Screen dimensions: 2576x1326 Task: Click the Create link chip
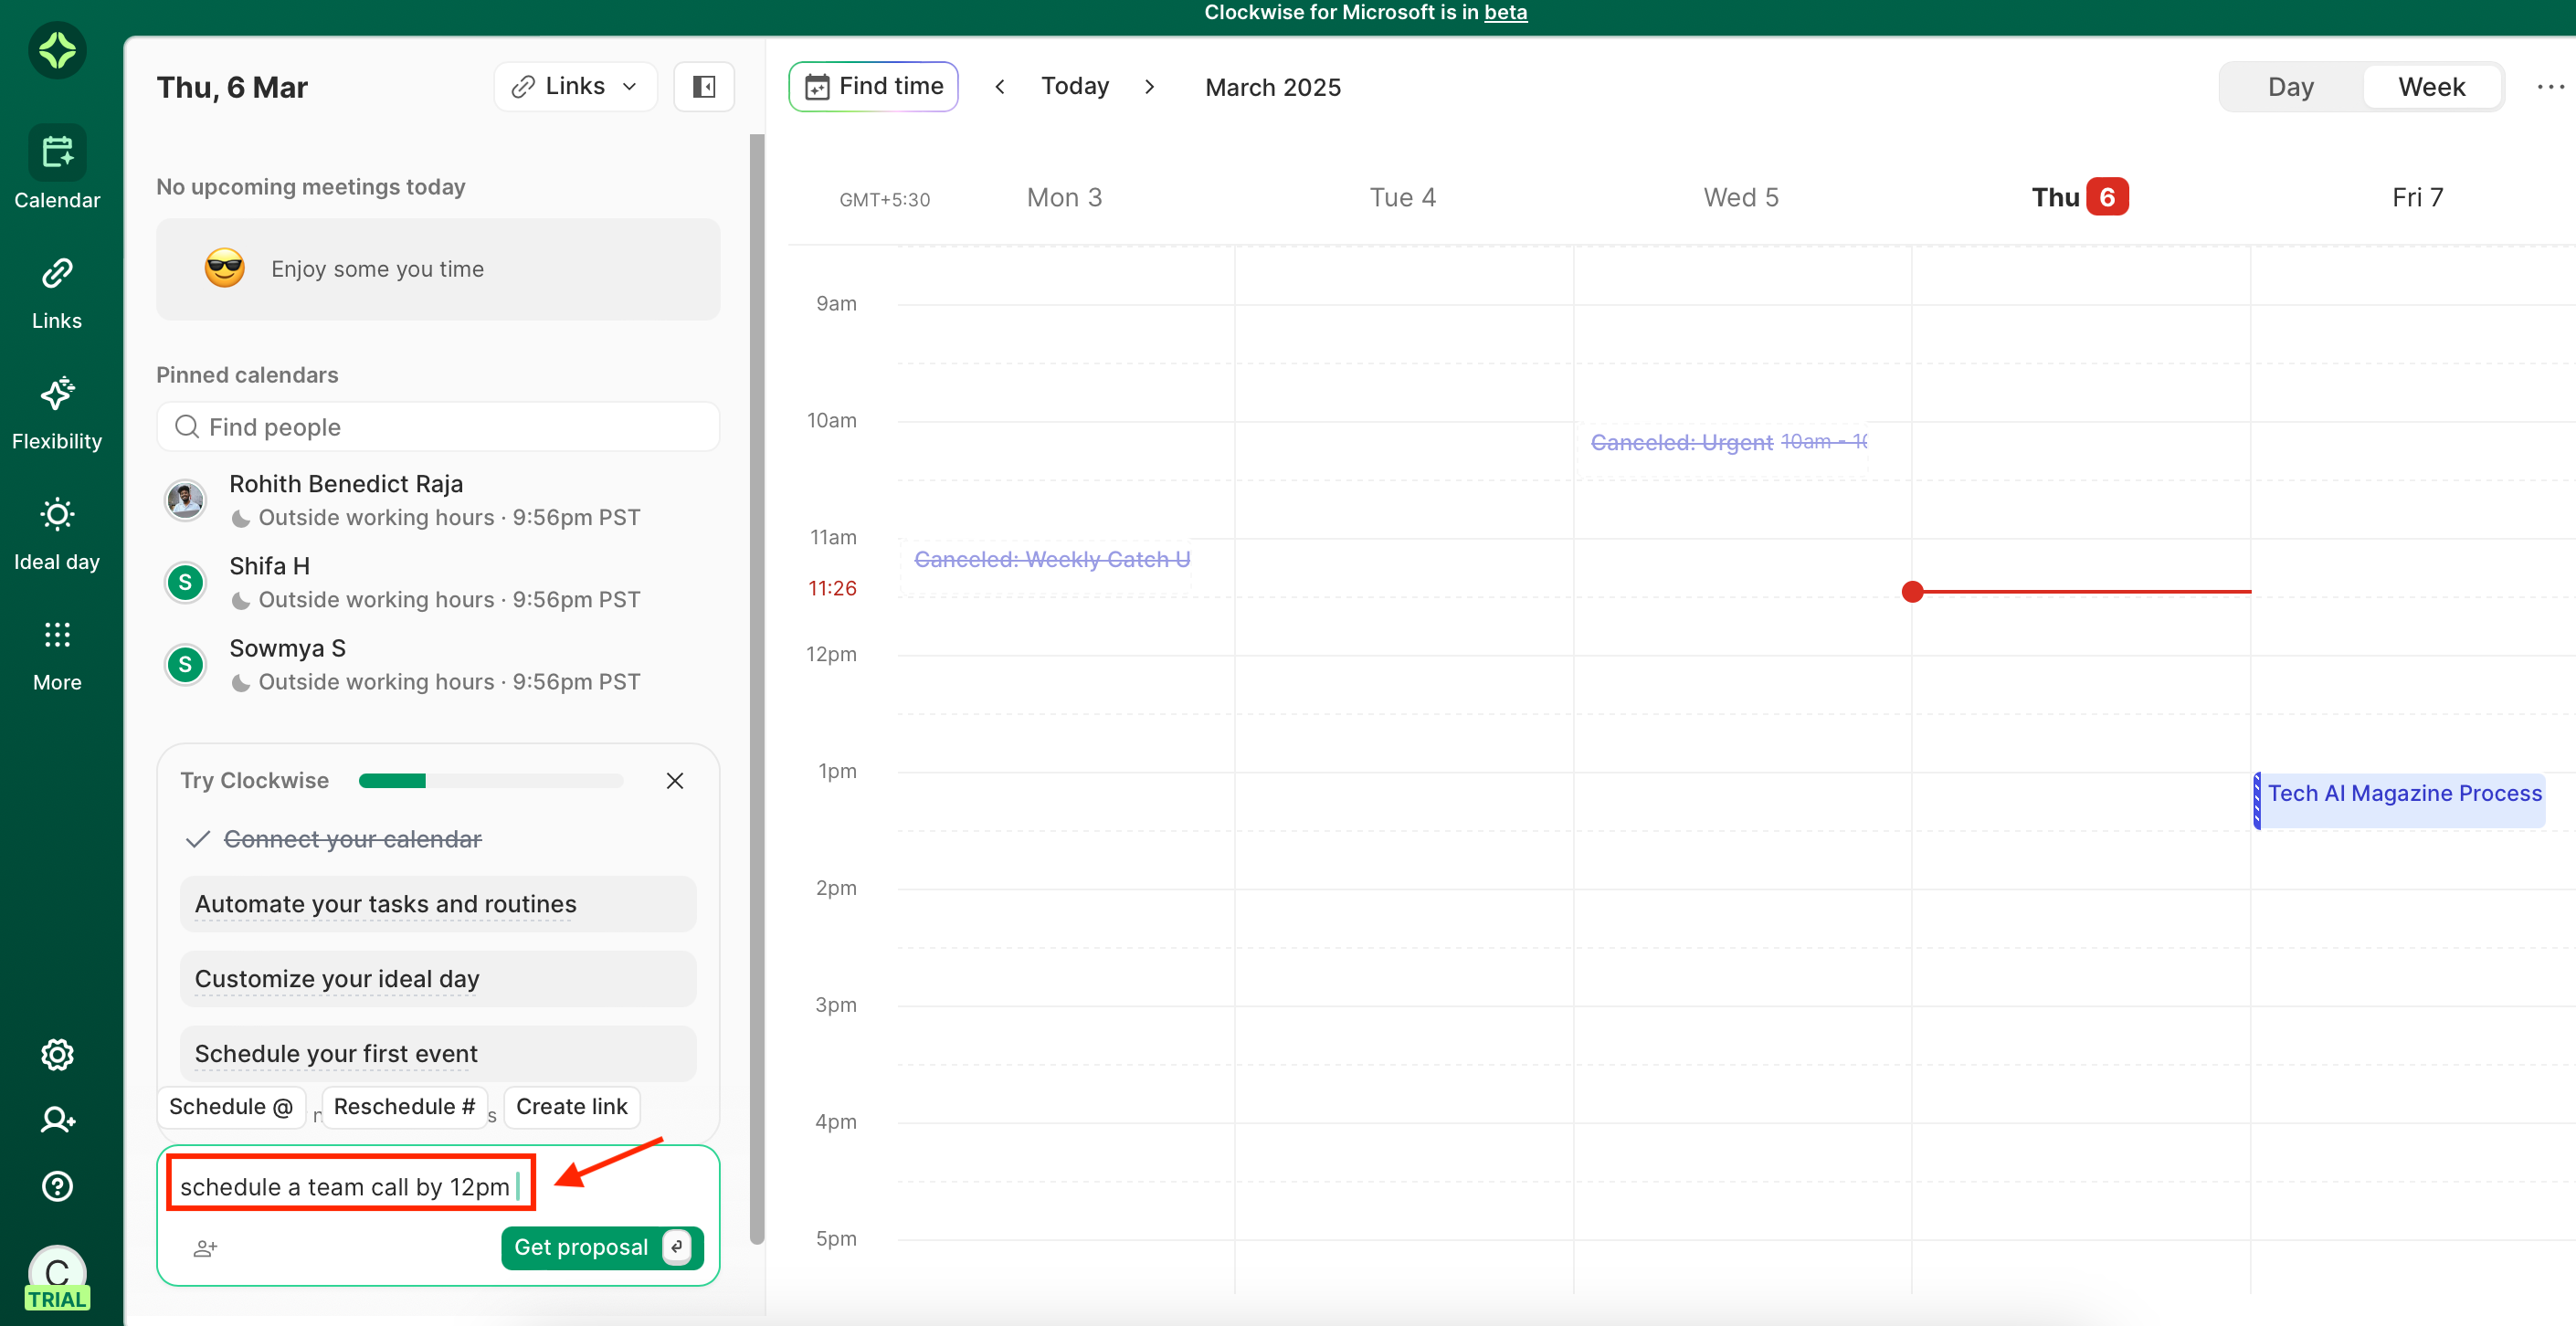pyautogui.click(x=571, y=1107)
